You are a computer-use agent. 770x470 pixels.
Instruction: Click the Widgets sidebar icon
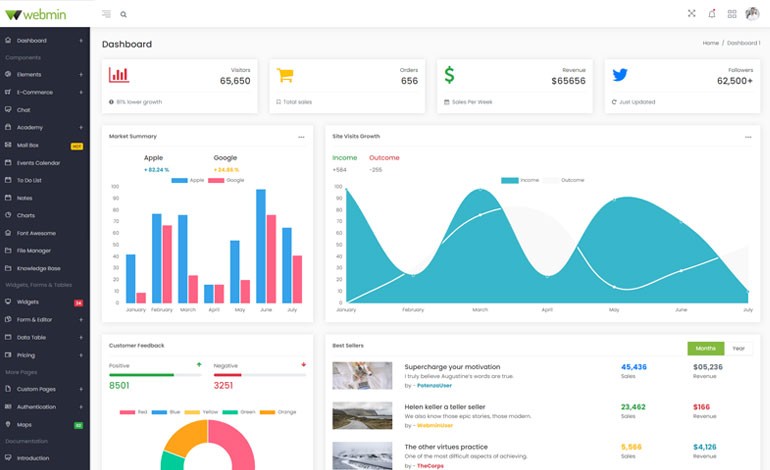pyautogui.click(x=8, y=302)
